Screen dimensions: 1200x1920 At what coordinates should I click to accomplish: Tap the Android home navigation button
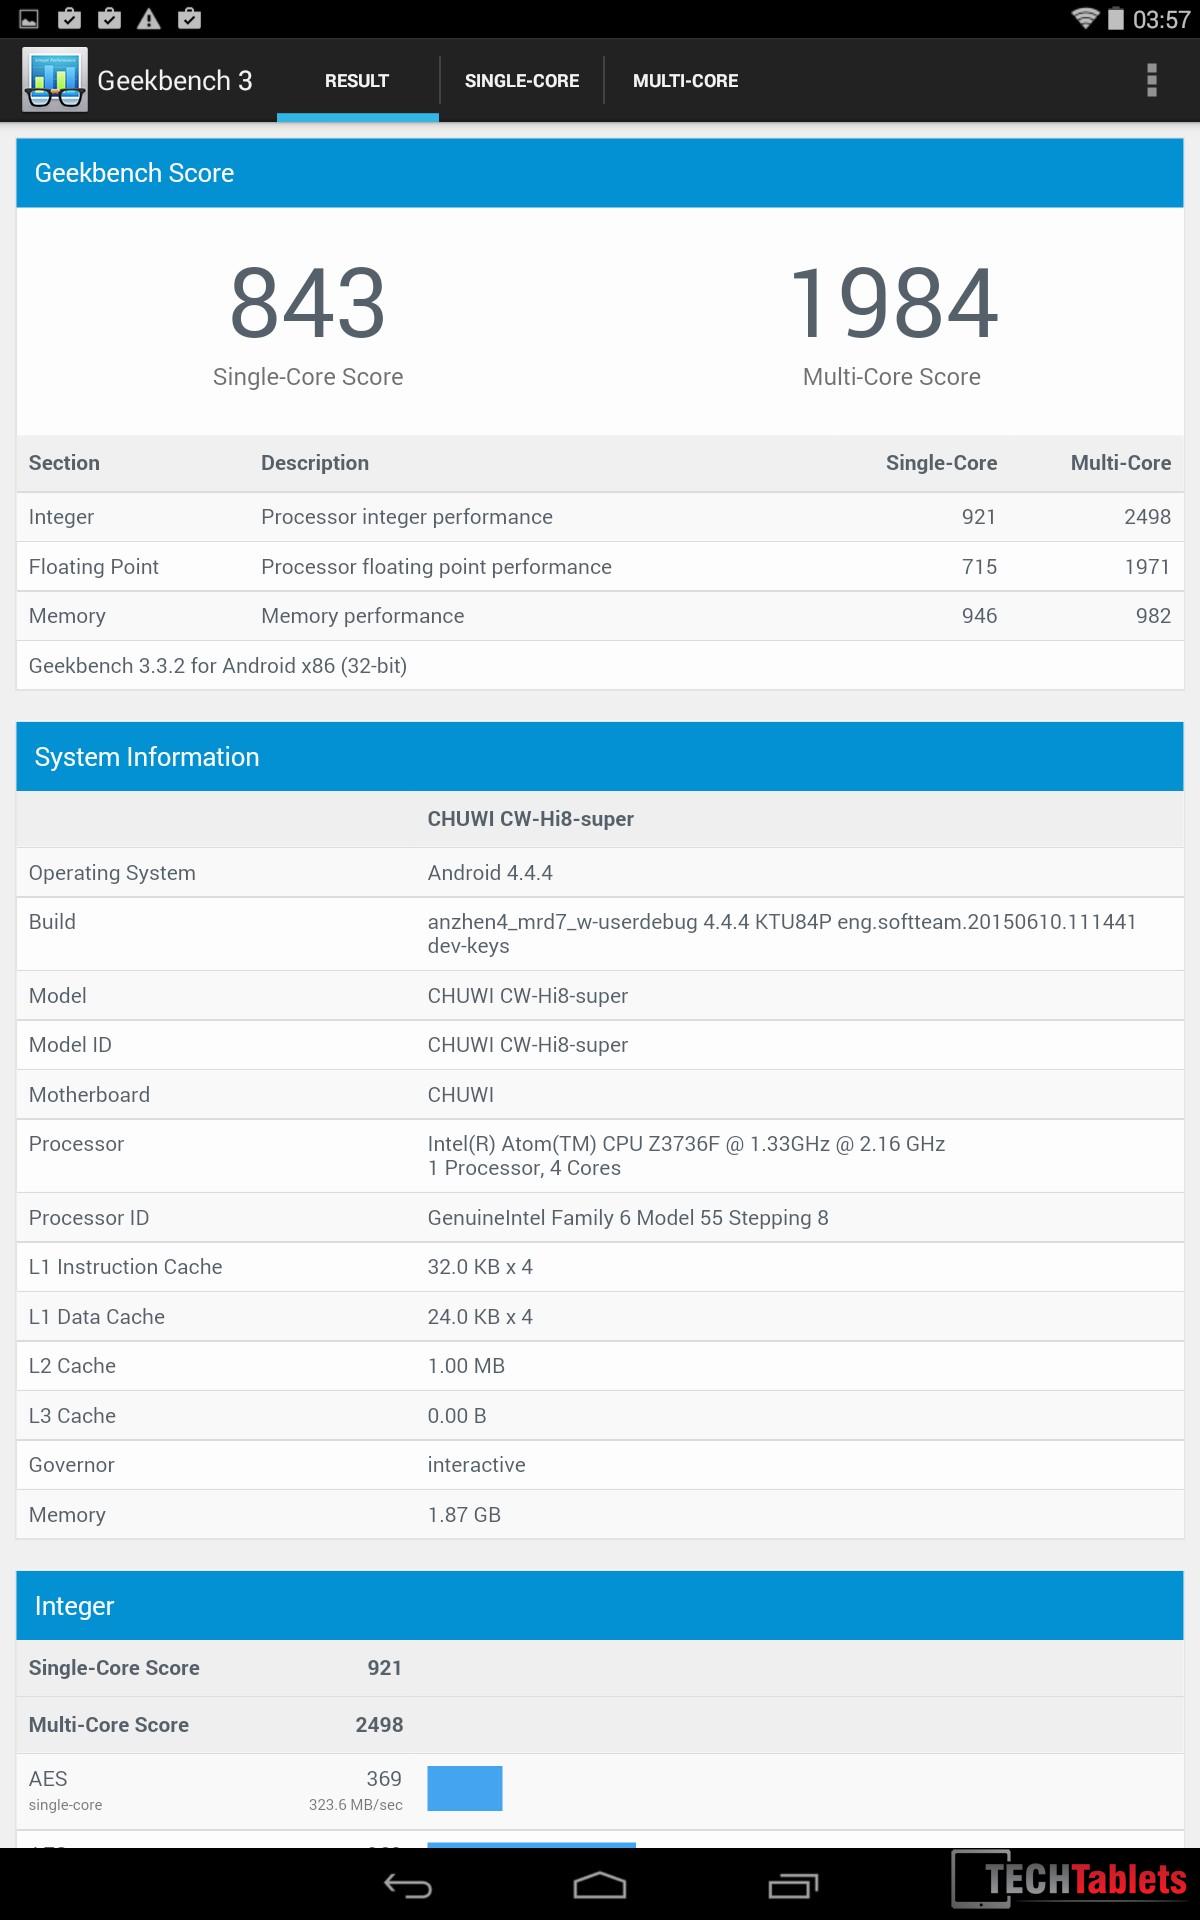pos(600,1886)
